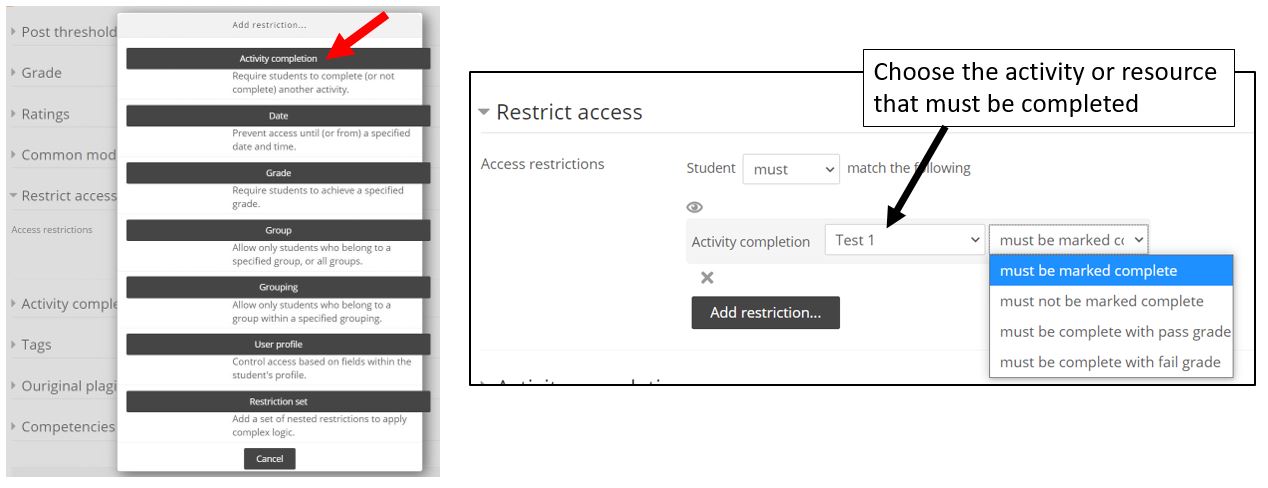Click the Add restriction... button
1268x488 pixels.
click(x=765, y=313)
